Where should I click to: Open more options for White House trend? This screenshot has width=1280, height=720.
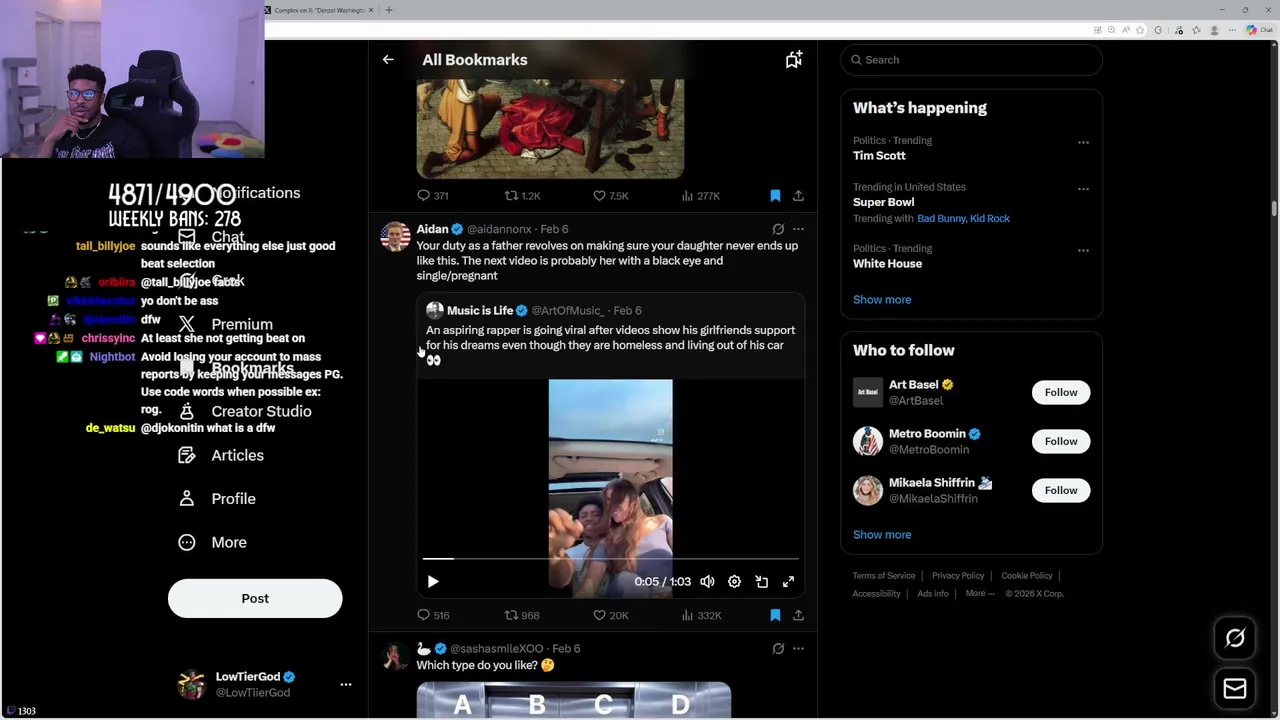1083,250
